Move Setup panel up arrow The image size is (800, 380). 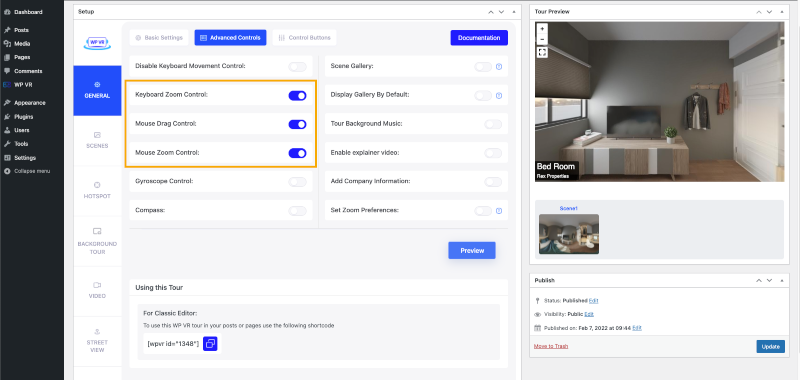[x=491, y=11]
